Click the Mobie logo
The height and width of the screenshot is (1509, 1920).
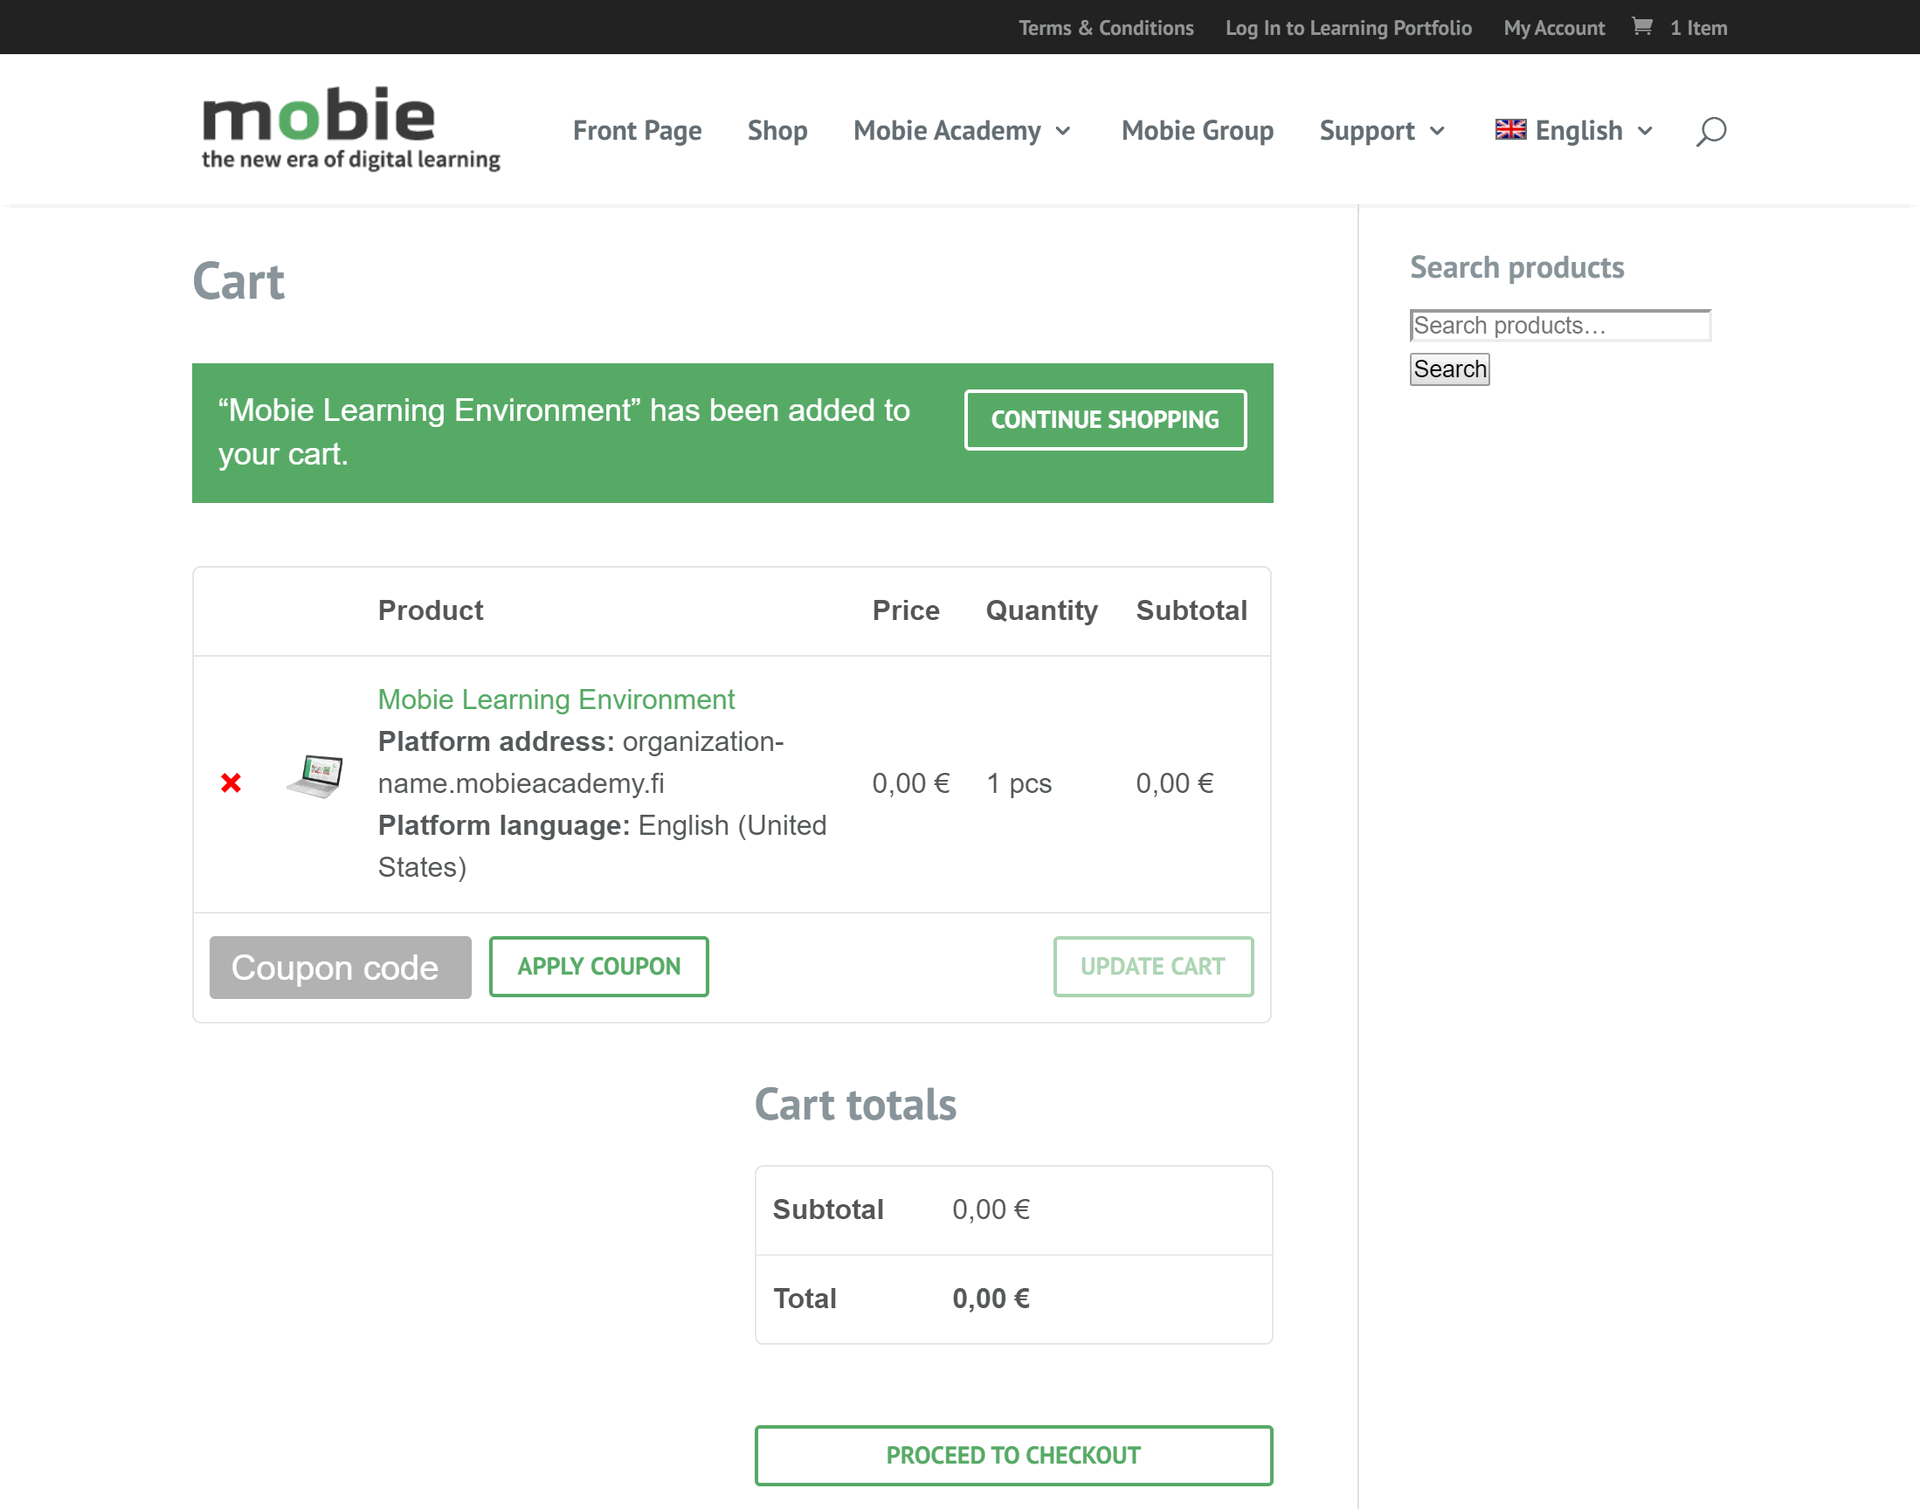tap(351, 128)
